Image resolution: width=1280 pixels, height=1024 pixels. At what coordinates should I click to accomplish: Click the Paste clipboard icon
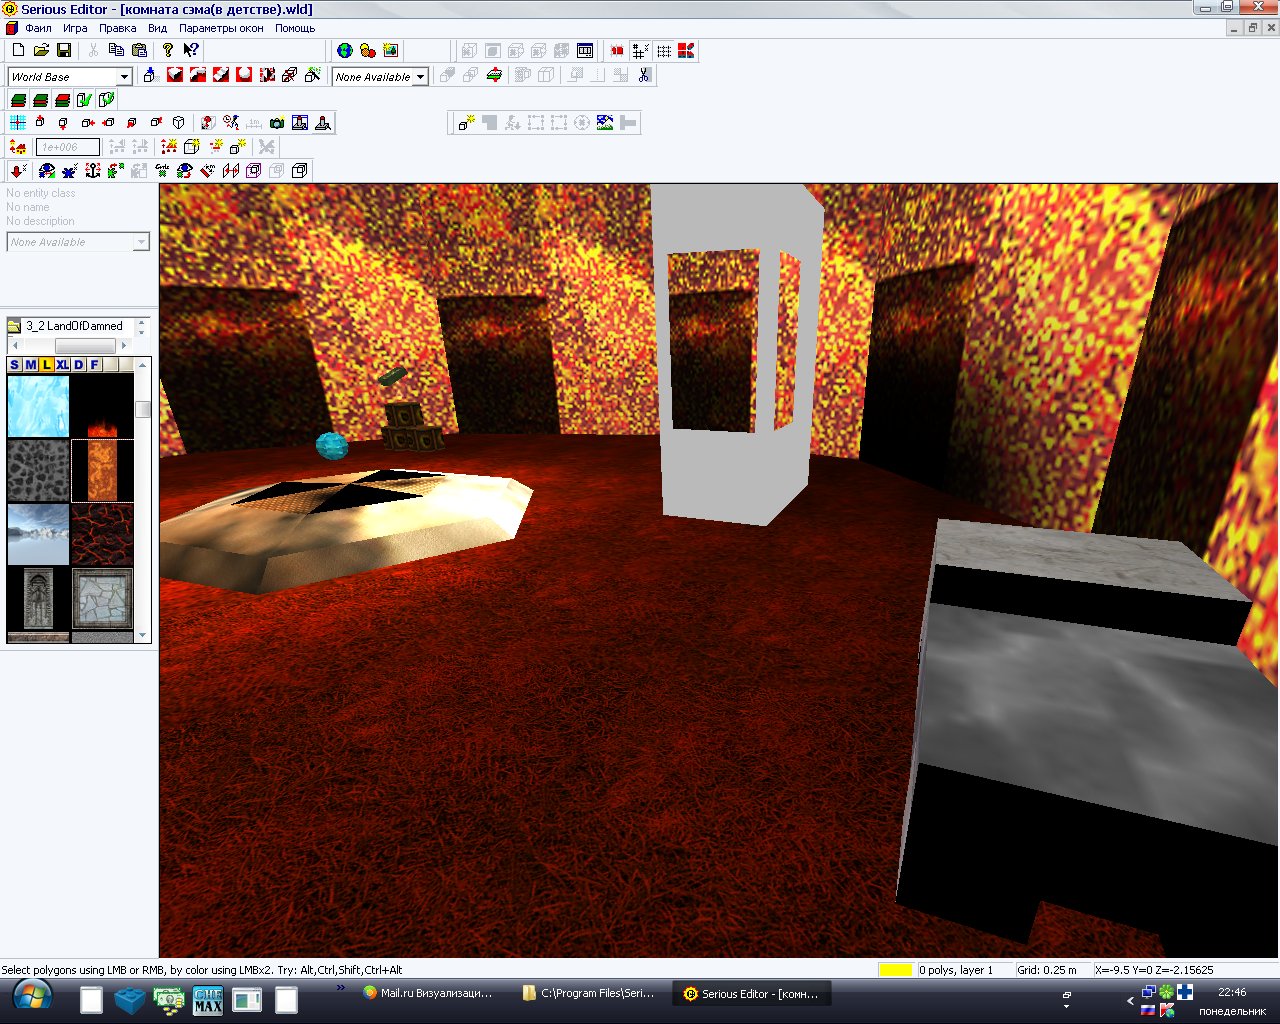tap(139, 50)
